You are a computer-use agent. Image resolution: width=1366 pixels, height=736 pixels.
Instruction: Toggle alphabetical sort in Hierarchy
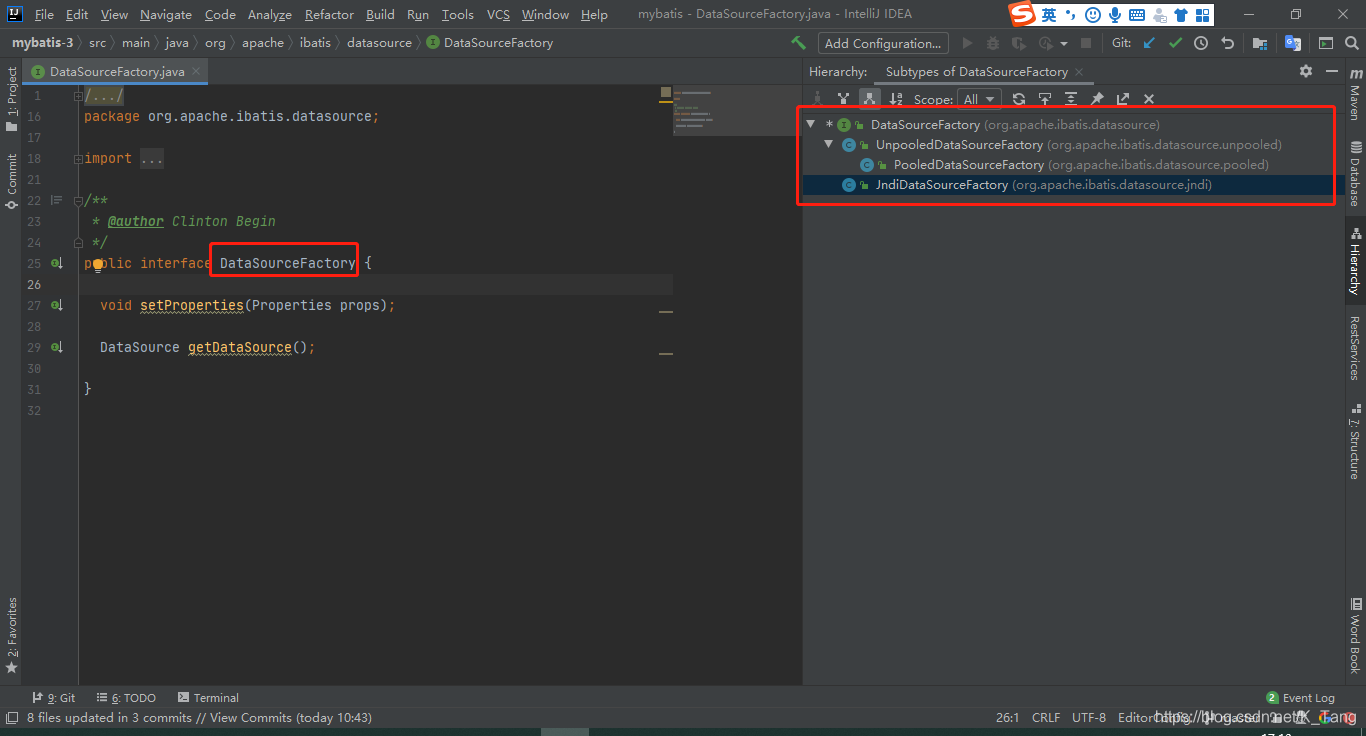pyautogui.click(x=896, y=98)
